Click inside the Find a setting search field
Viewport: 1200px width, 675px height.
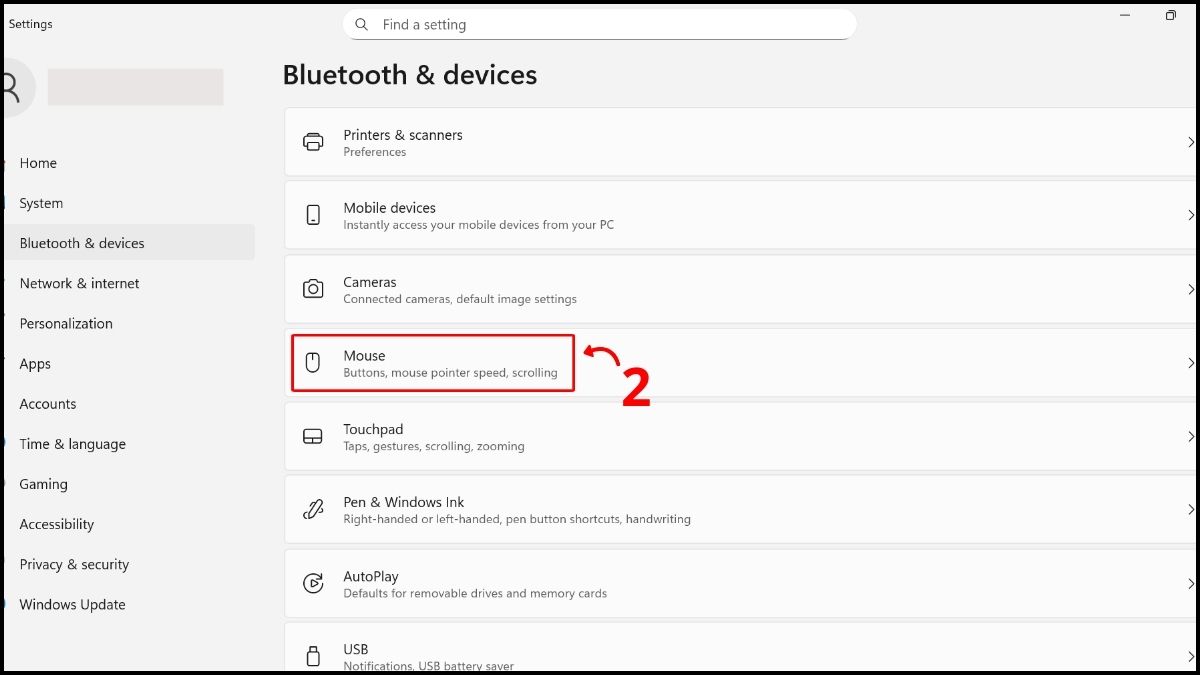click(600, 24)
